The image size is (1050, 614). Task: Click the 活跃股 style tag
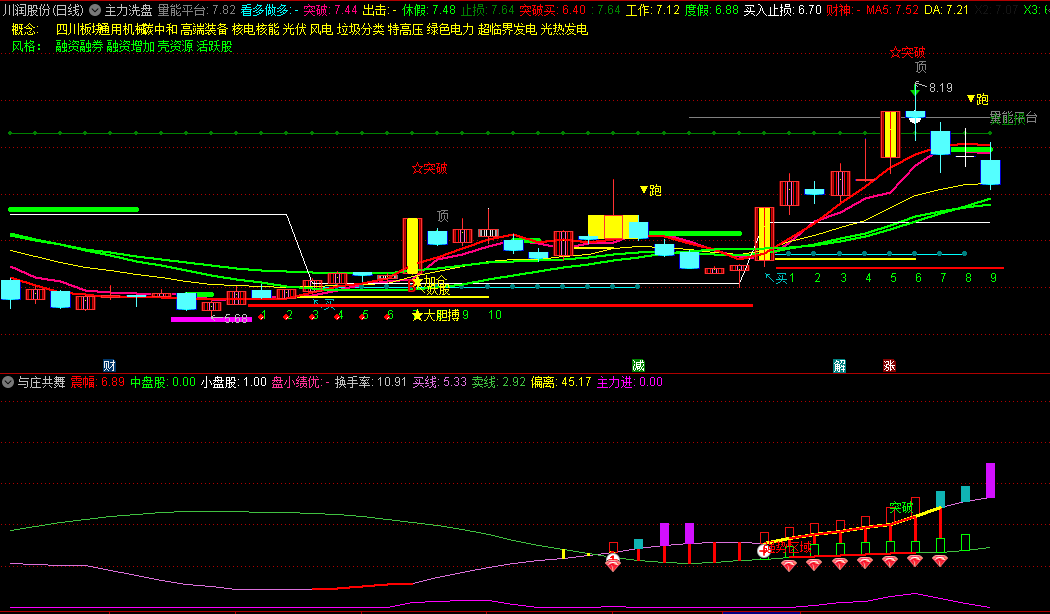point(214,46)
